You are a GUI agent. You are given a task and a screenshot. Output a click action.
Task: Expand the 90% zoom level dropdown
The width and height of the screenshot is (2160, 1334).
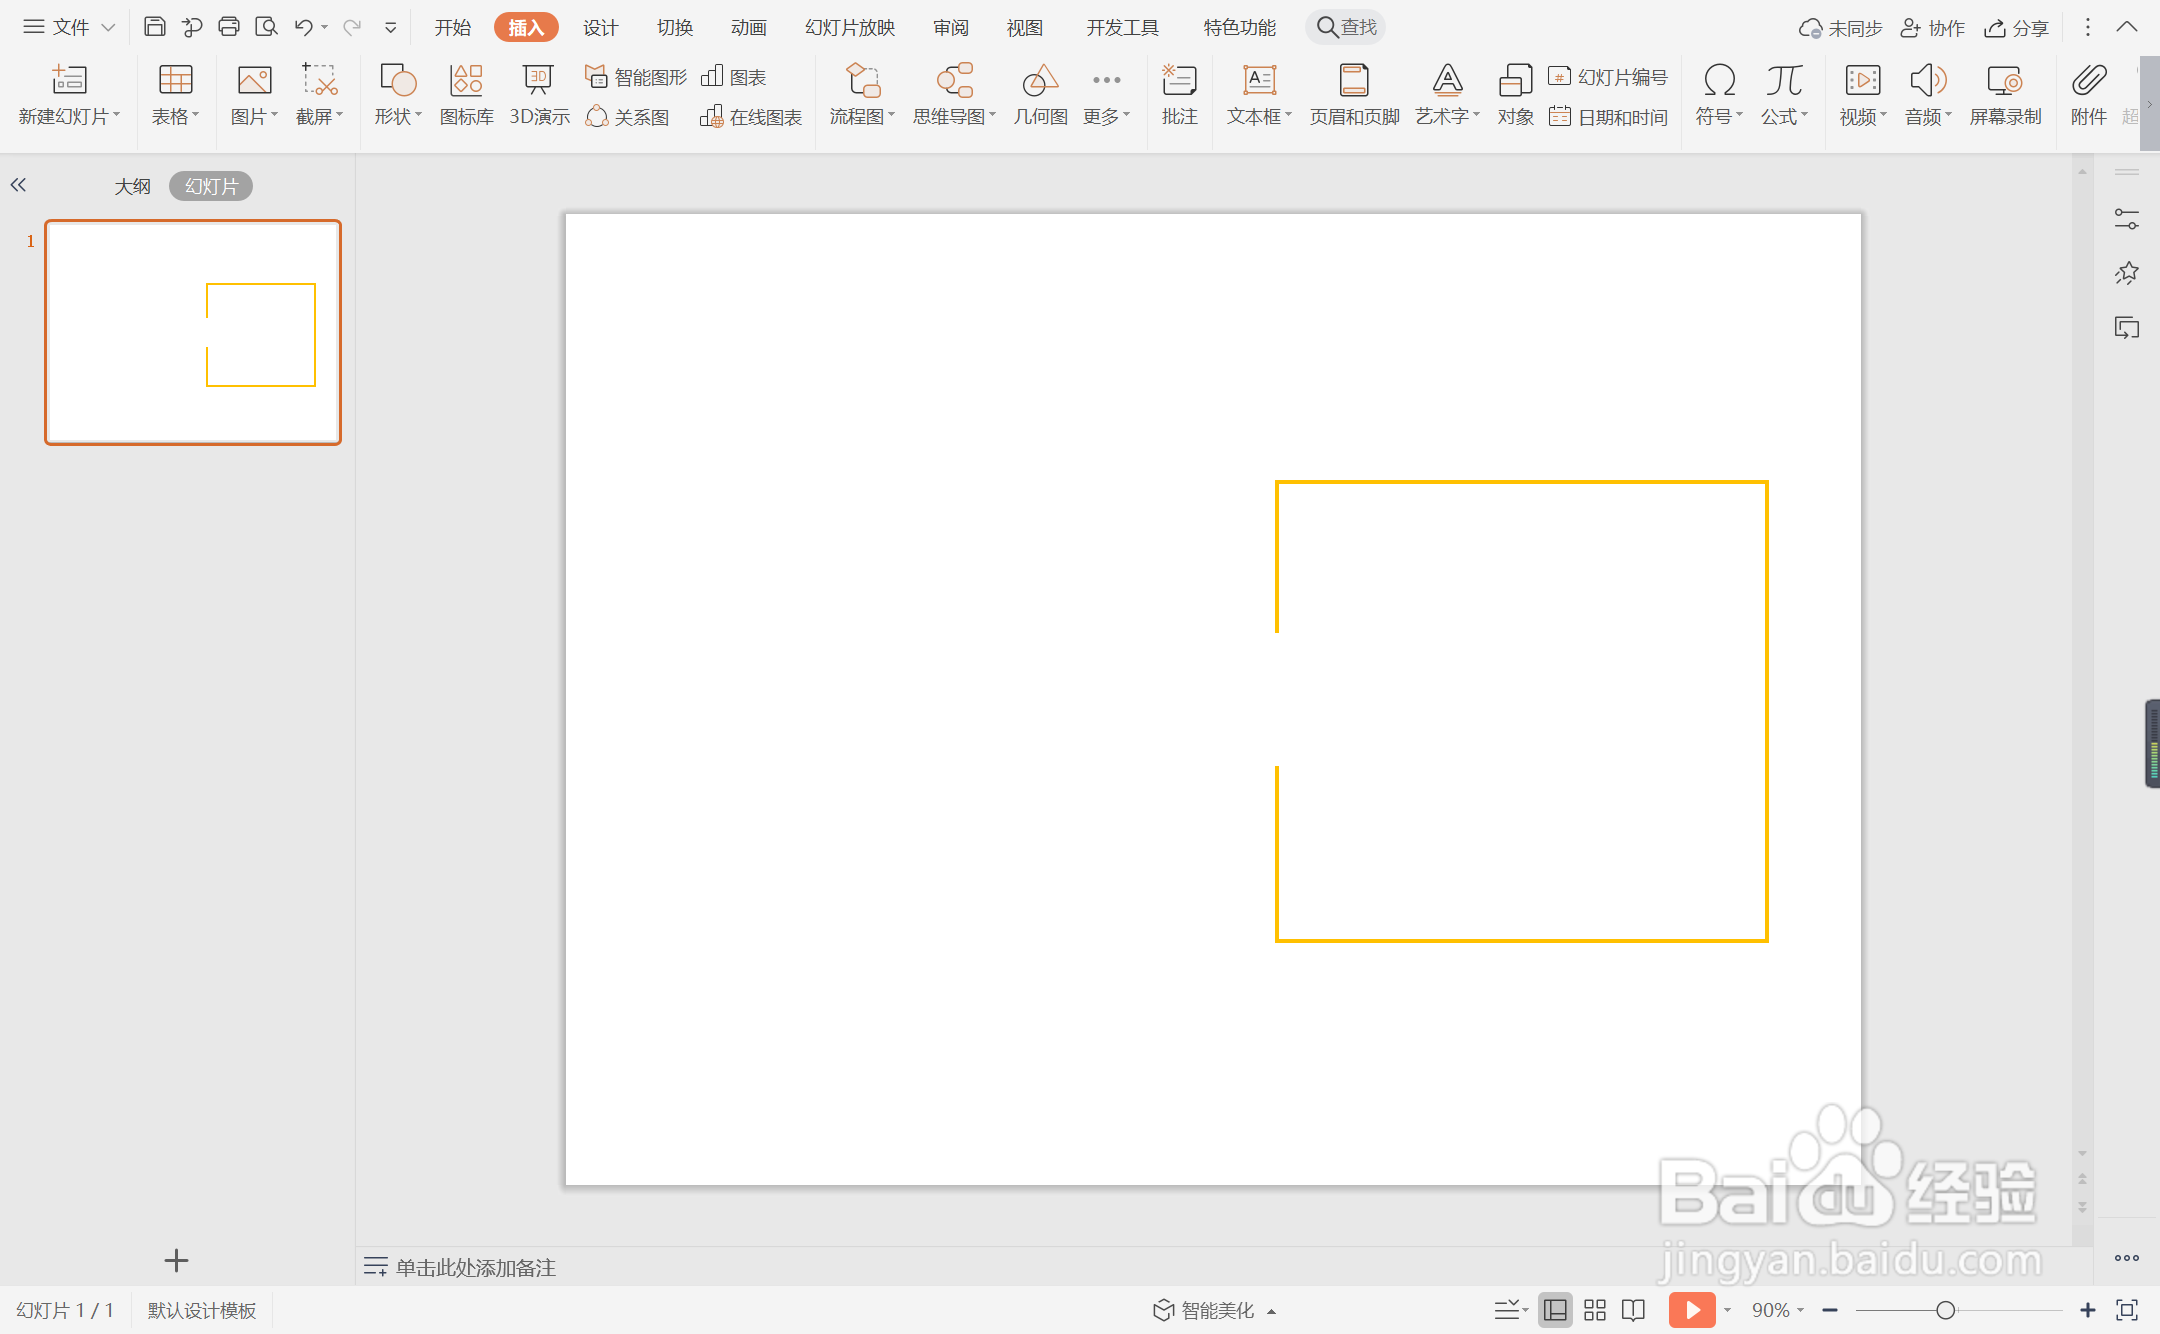click(x=1778, y=1310)
